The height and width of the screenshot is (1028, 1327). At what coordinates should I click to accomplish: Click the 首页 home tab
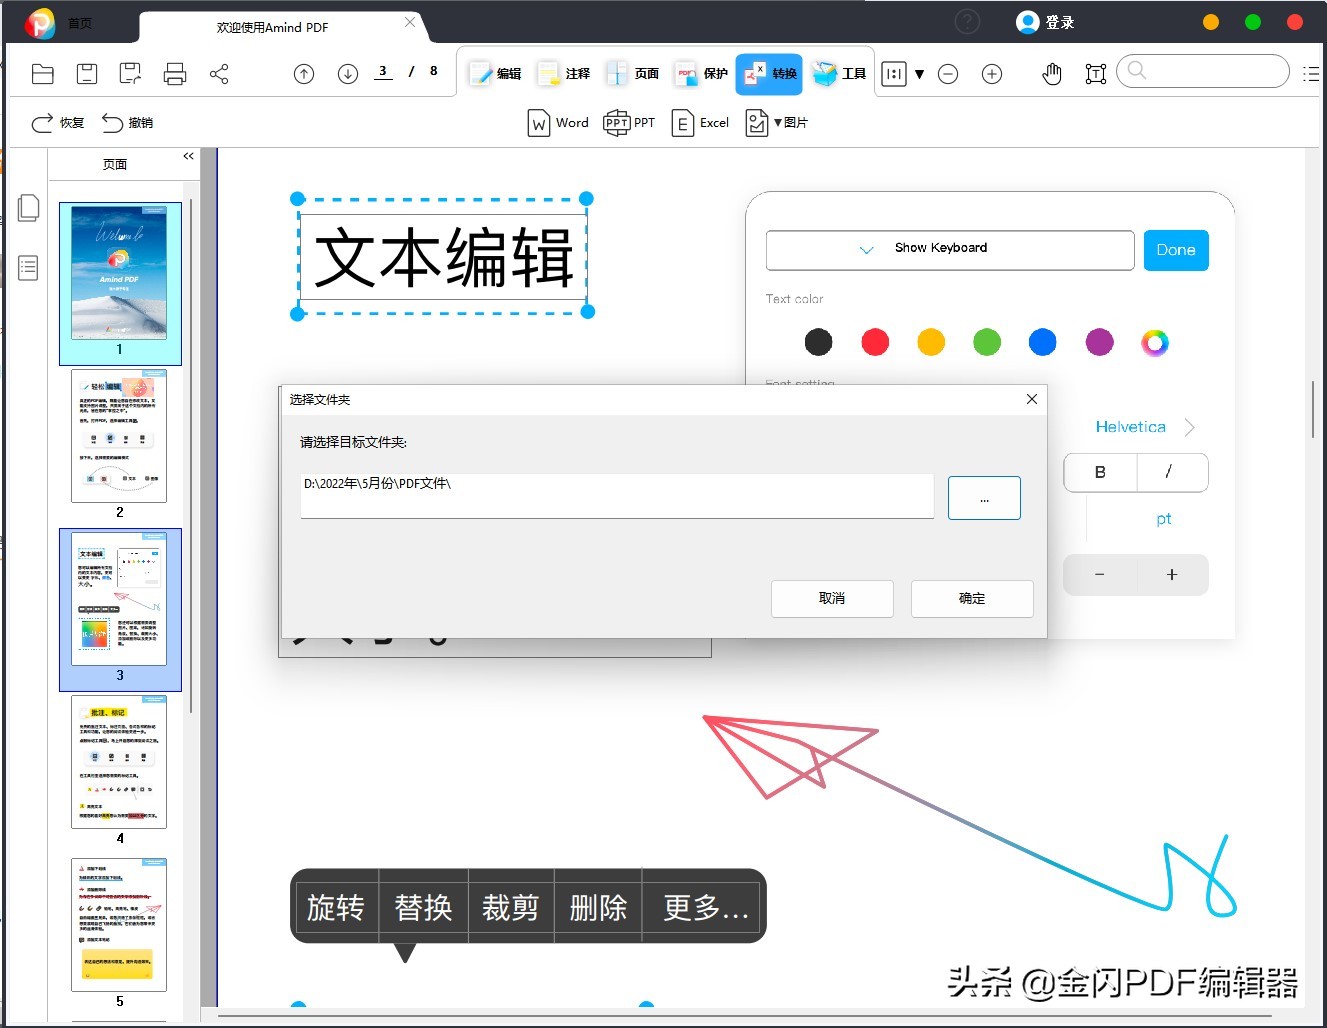coord(80,23)
